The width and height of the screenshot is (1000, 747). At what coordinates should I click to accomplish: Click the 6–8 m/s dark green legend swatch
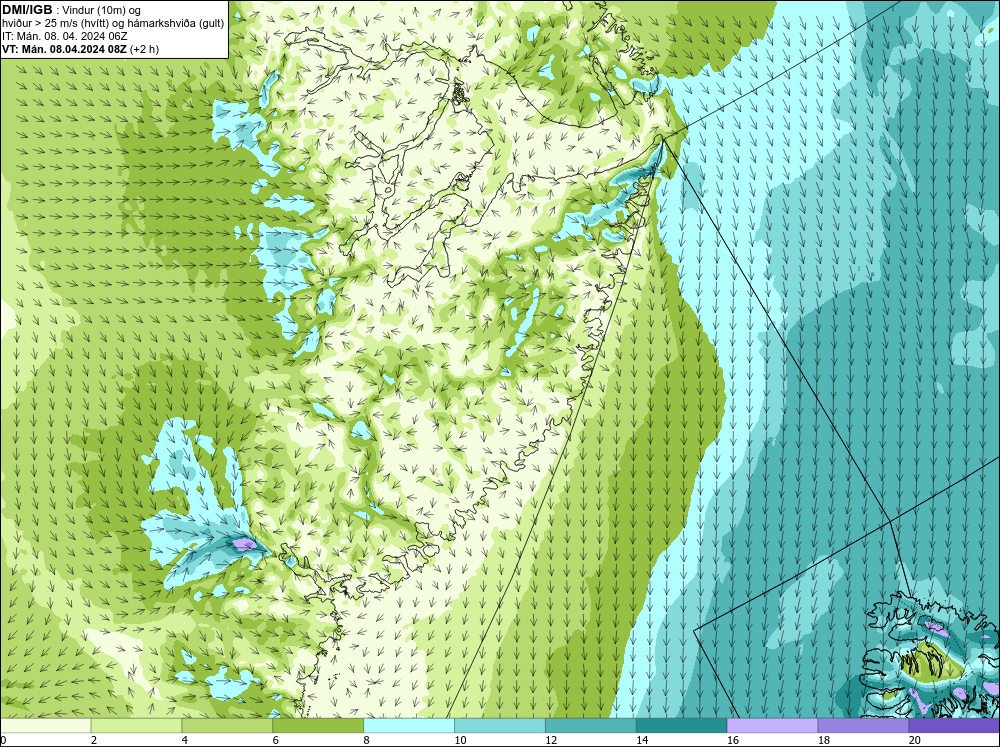tap(318, 725)
